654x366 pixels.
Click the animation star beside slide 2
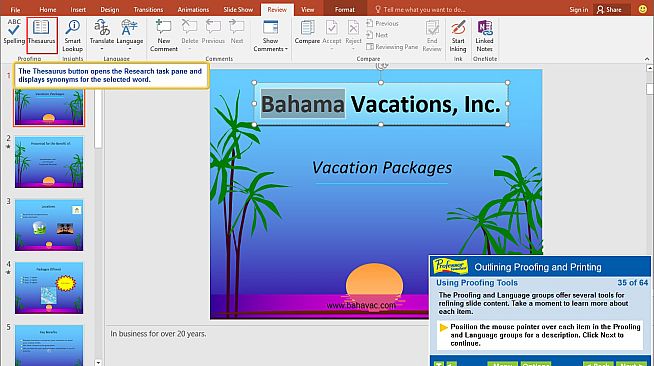point(8,147)
